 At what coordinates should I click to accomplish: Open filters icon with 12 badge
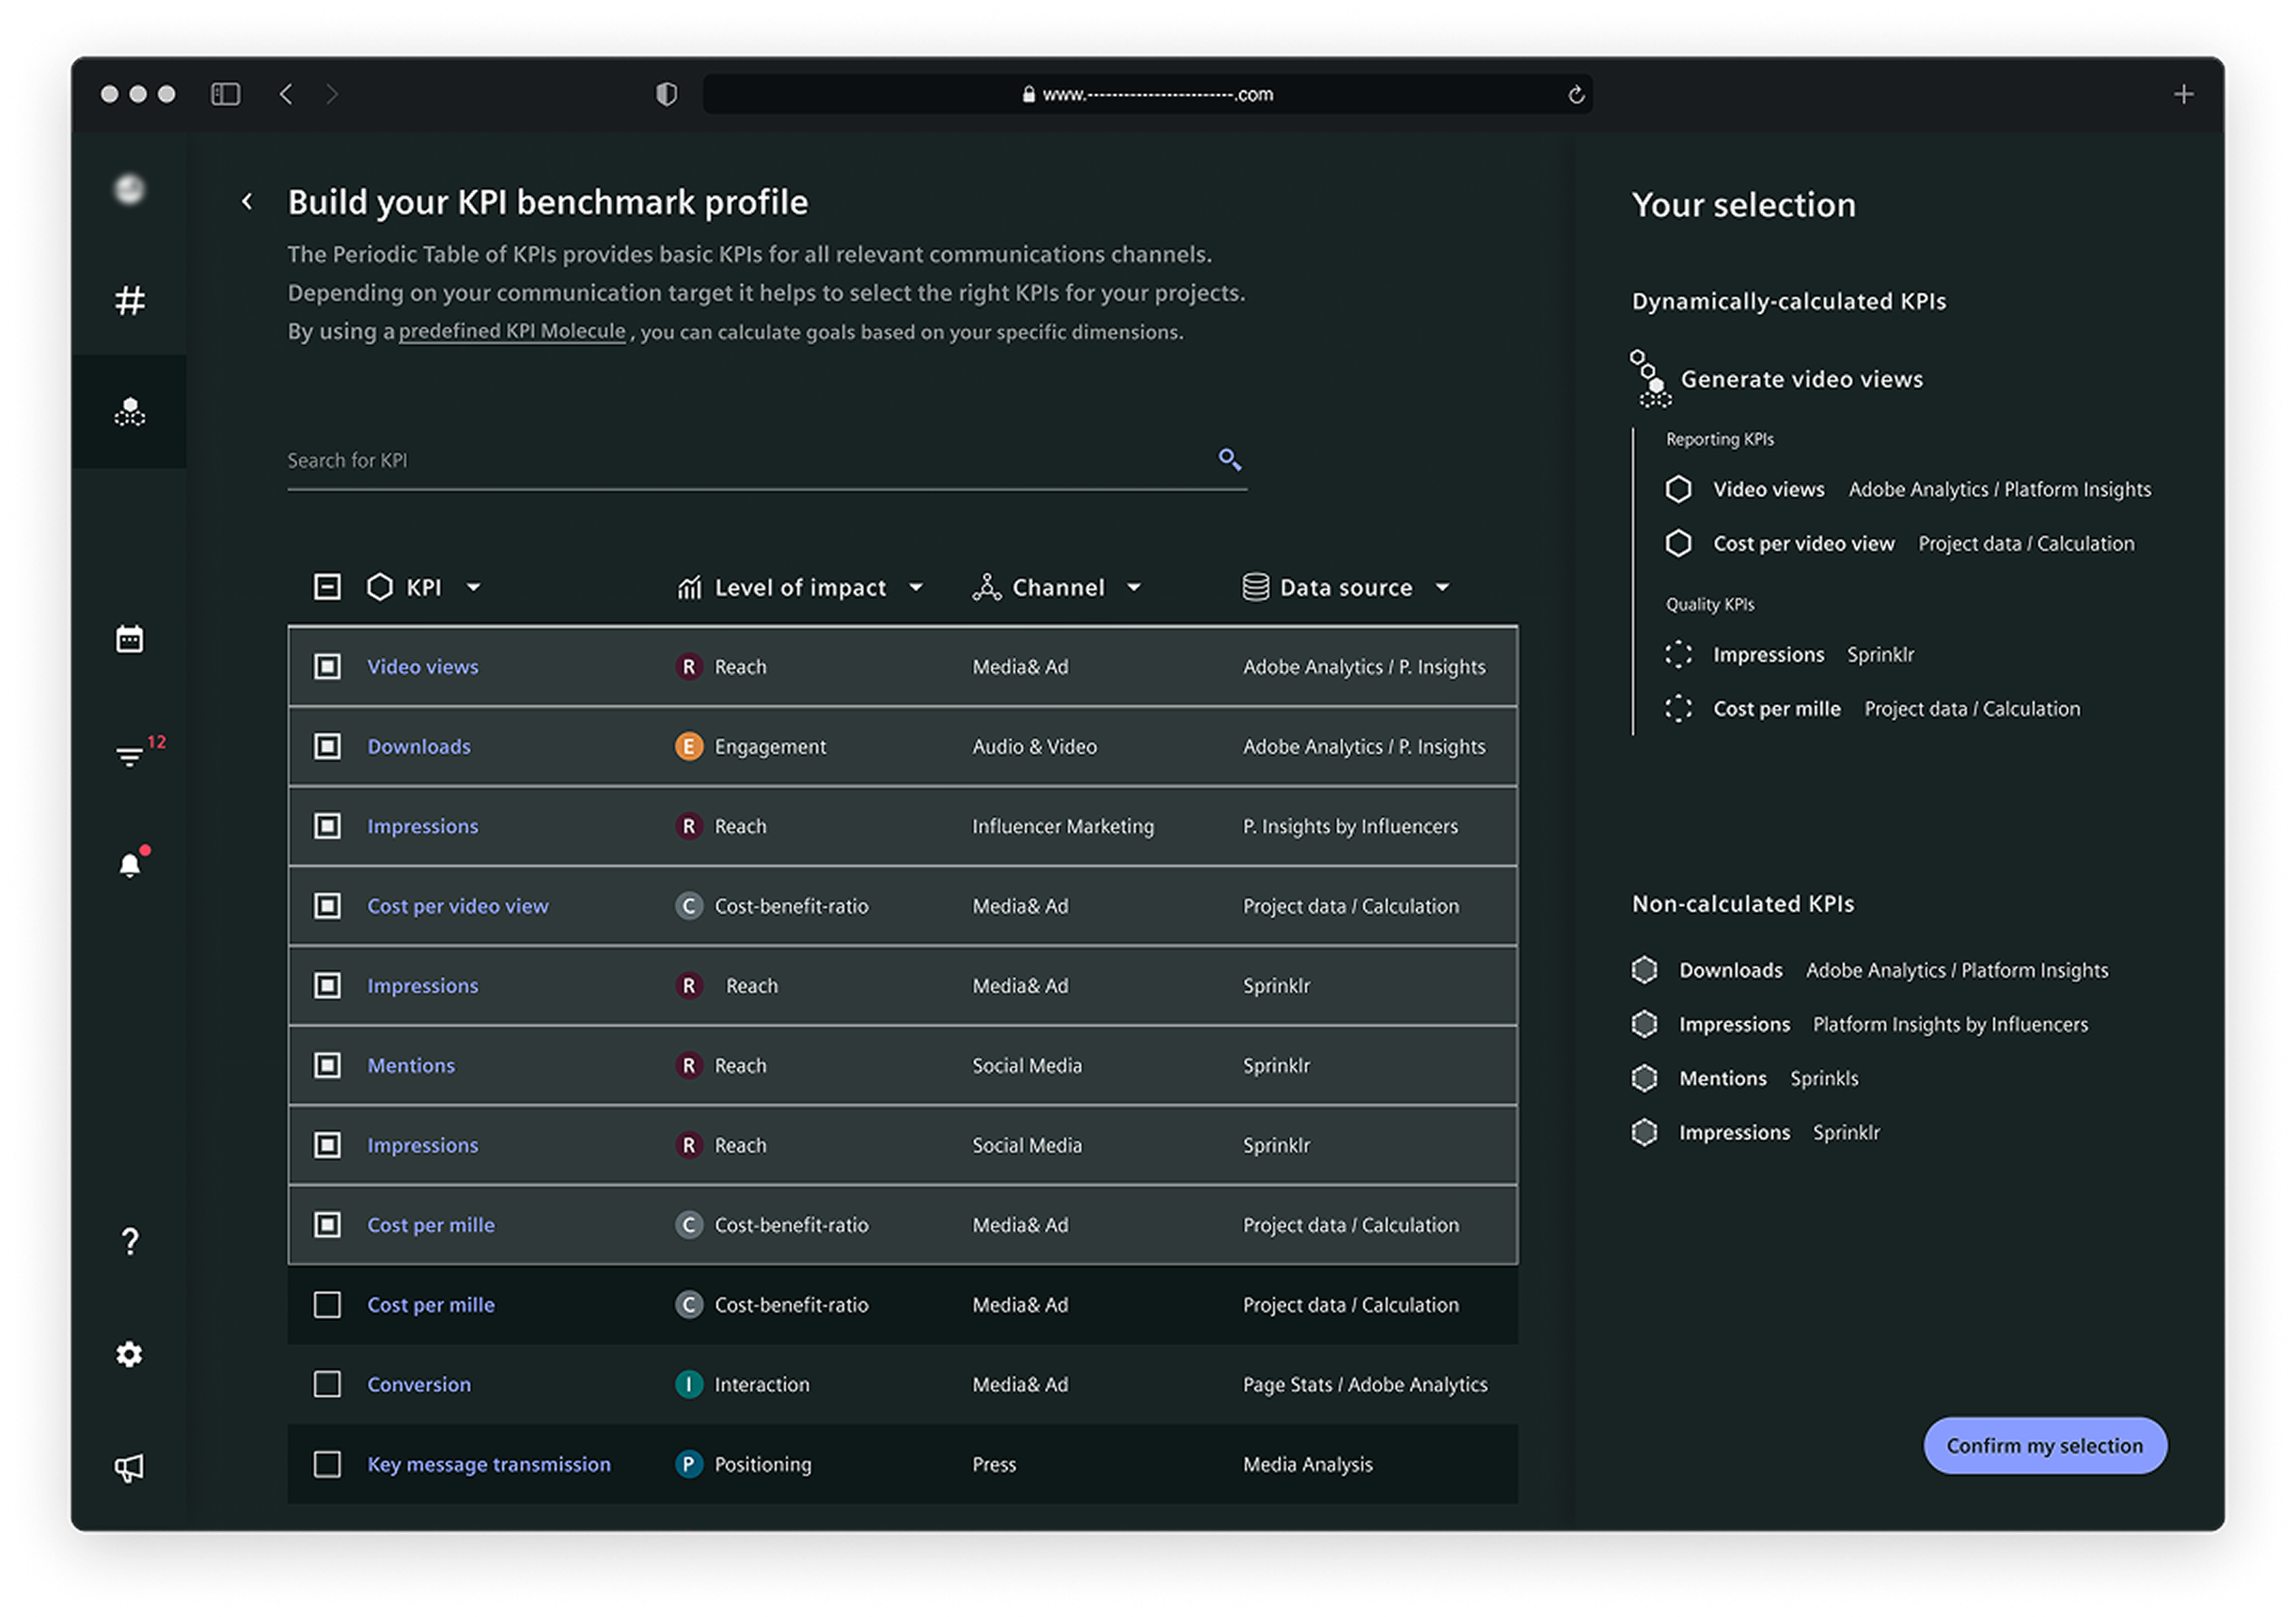coord(130,756)
